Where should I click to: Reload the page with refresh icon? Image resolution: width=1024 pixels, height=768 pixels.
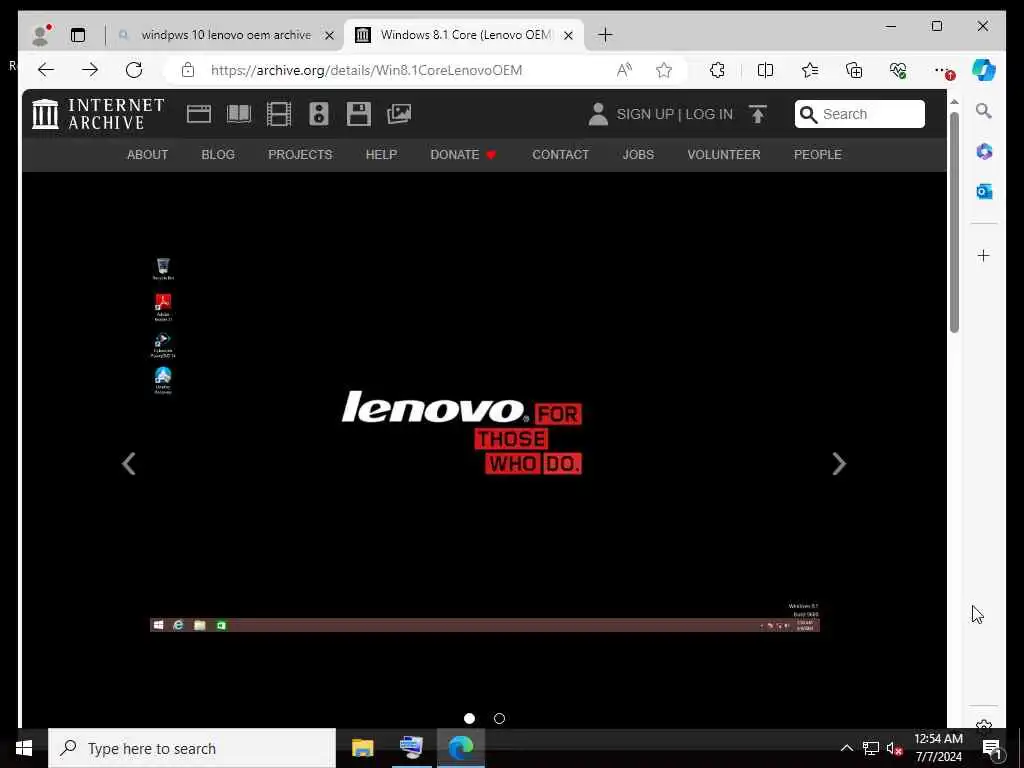[x=134, y=70]
